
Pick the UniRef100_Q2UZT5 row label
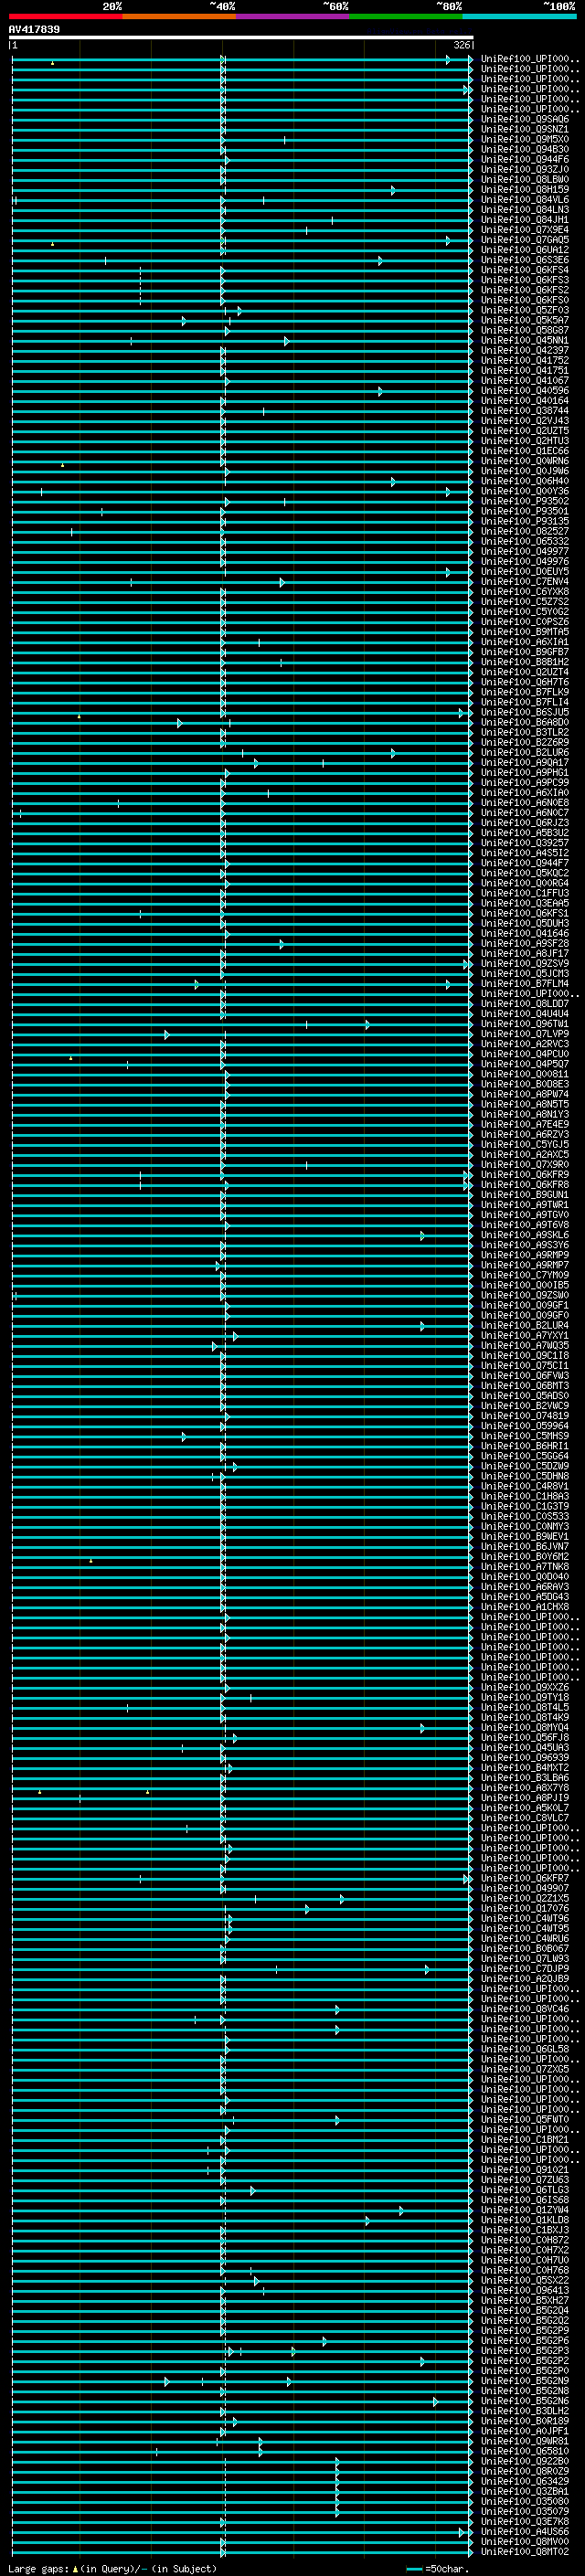524,431
